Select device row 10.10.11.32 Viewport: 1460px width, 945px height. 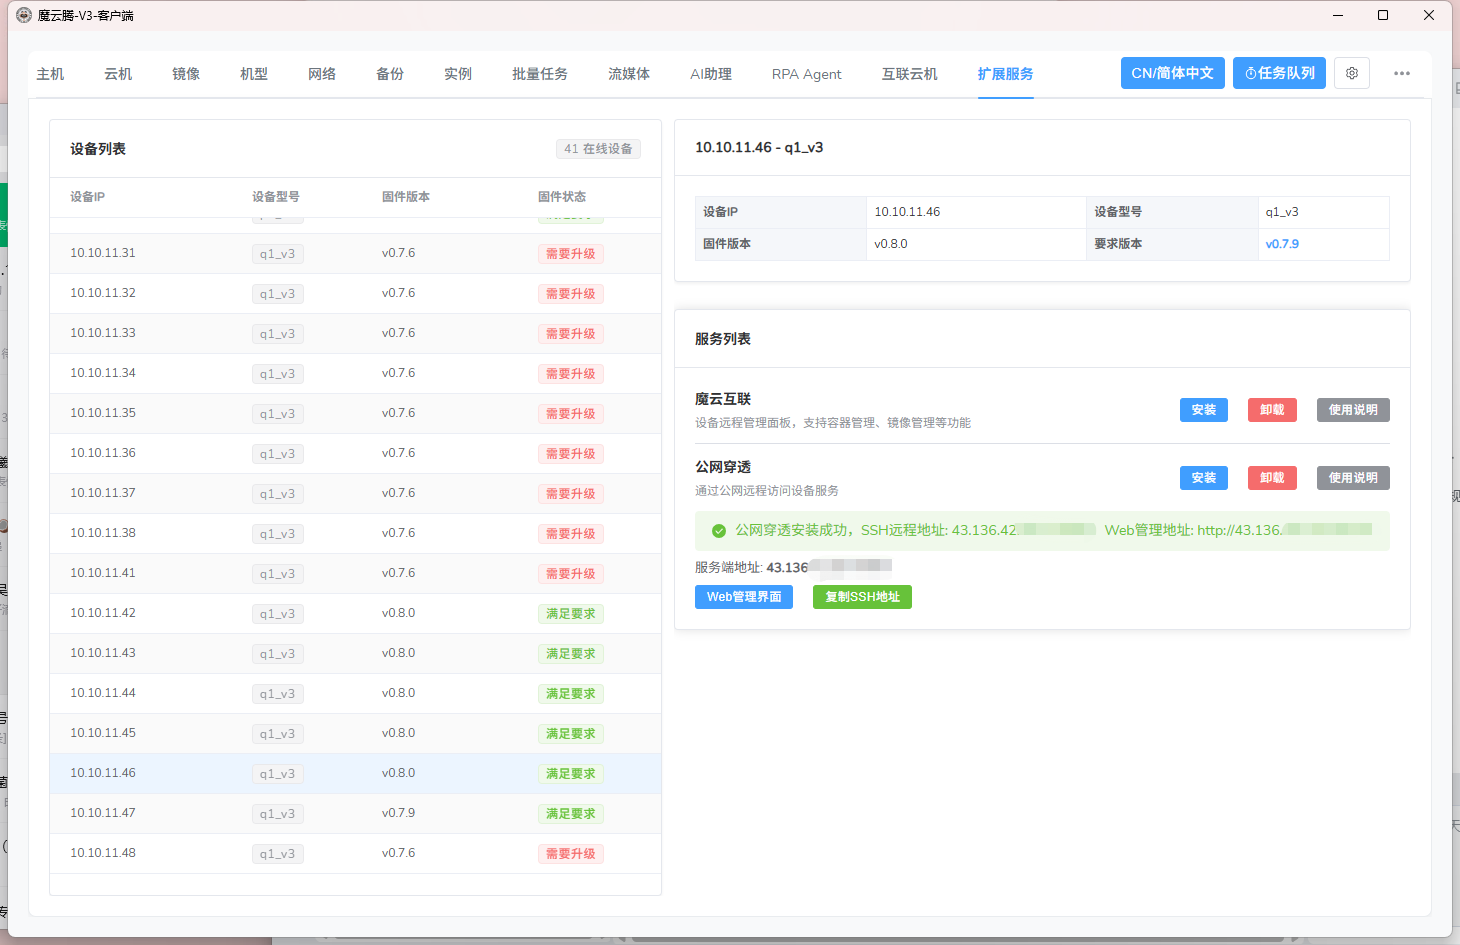[x=355, y=294]
